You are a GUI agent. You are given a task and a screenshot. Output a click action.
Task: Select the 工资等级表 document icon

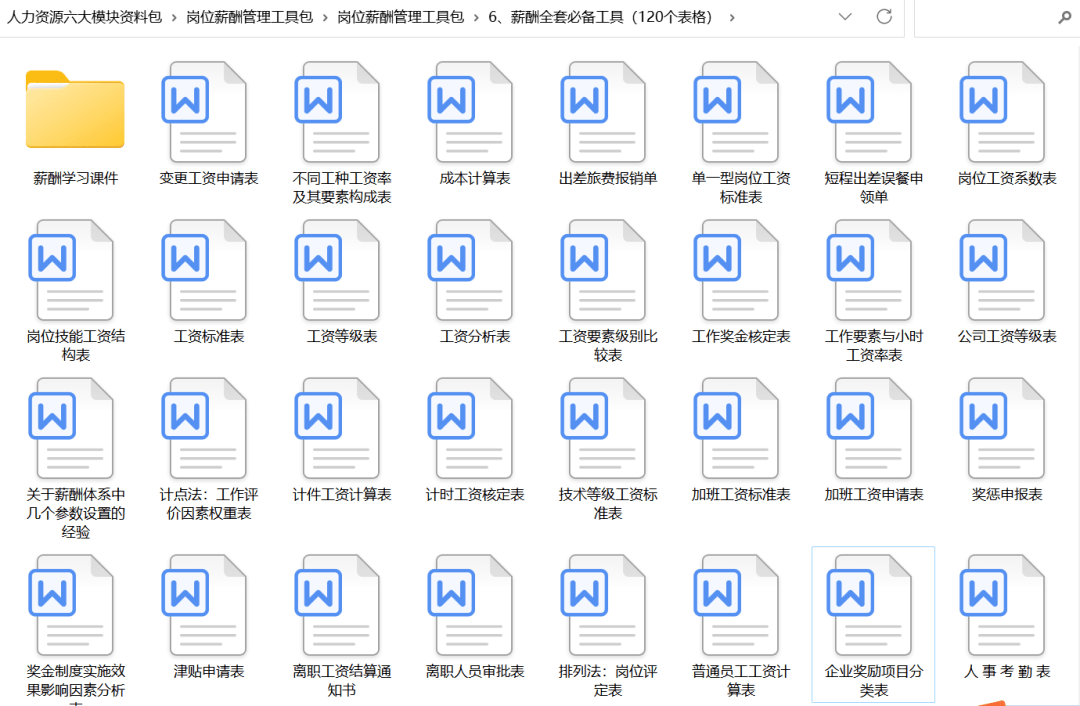(337, 270)
